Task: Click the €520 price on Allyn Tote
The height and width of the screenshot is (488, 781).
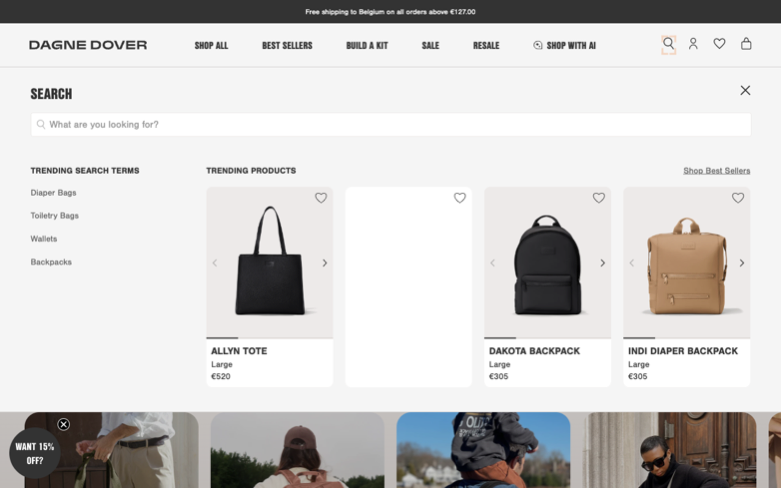Action: point(221,376)
